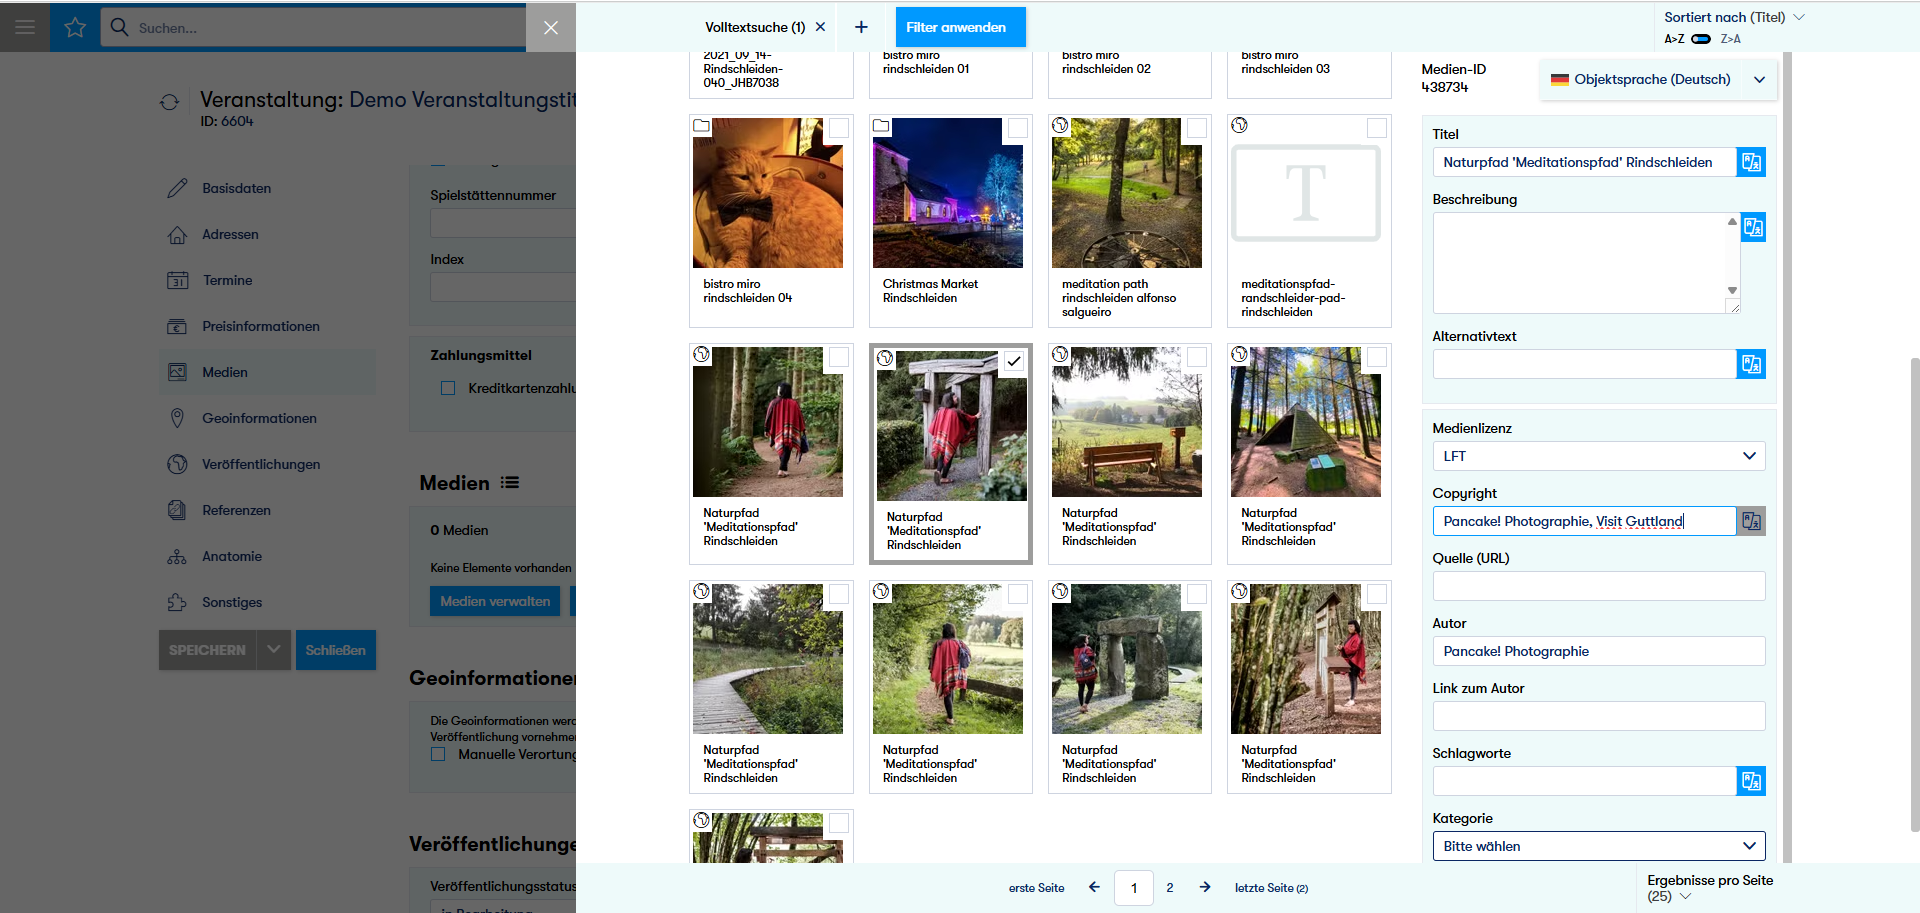Viewport: 1920px width, 913px height.
Task: Click folder icon on Christmas Market tile
Action: click(881, 126)
